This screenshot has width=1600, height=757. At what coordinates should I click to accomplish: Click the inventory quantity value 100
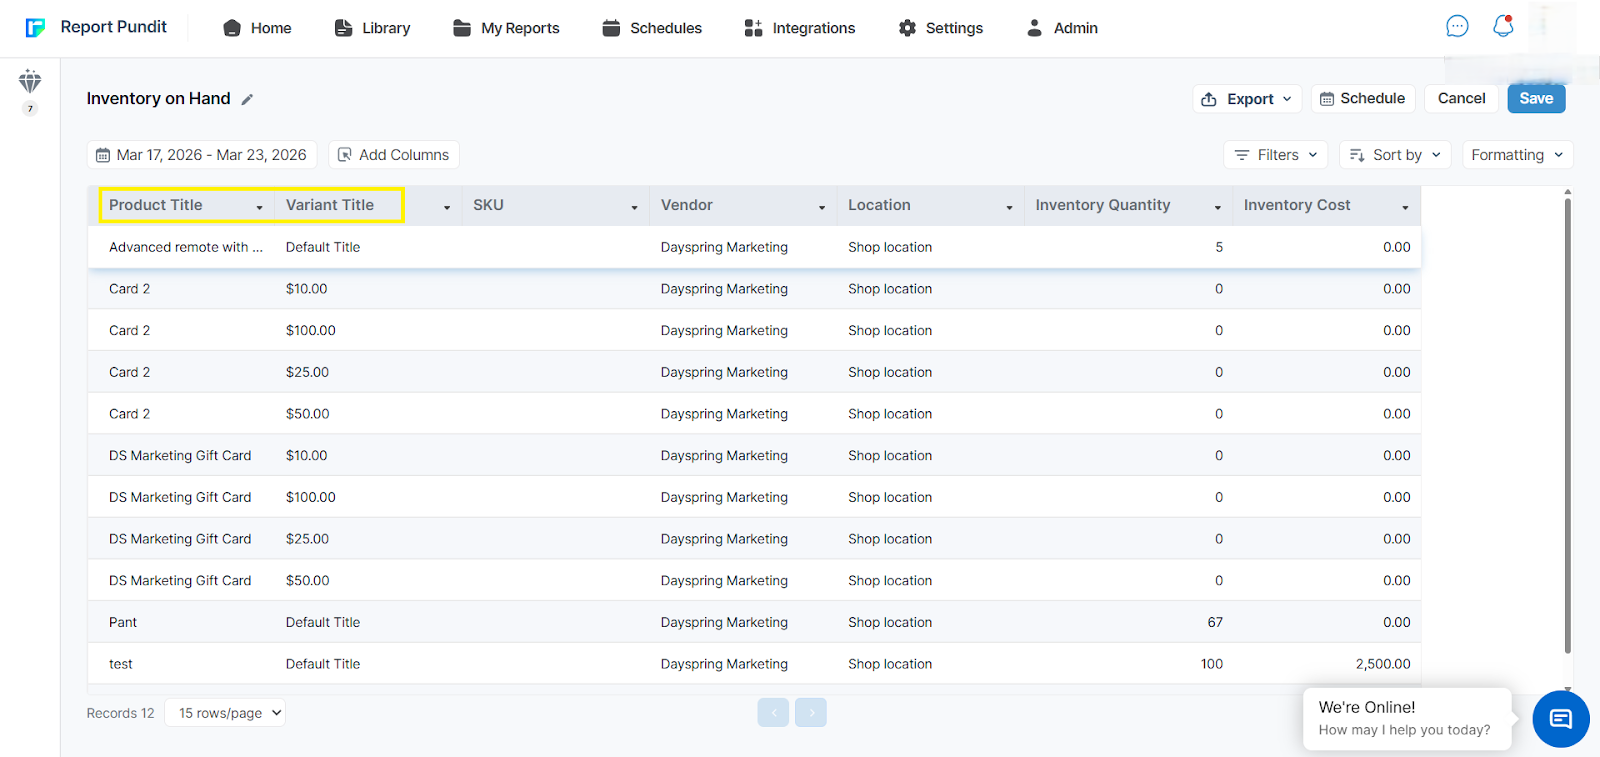coord(1212,664)
